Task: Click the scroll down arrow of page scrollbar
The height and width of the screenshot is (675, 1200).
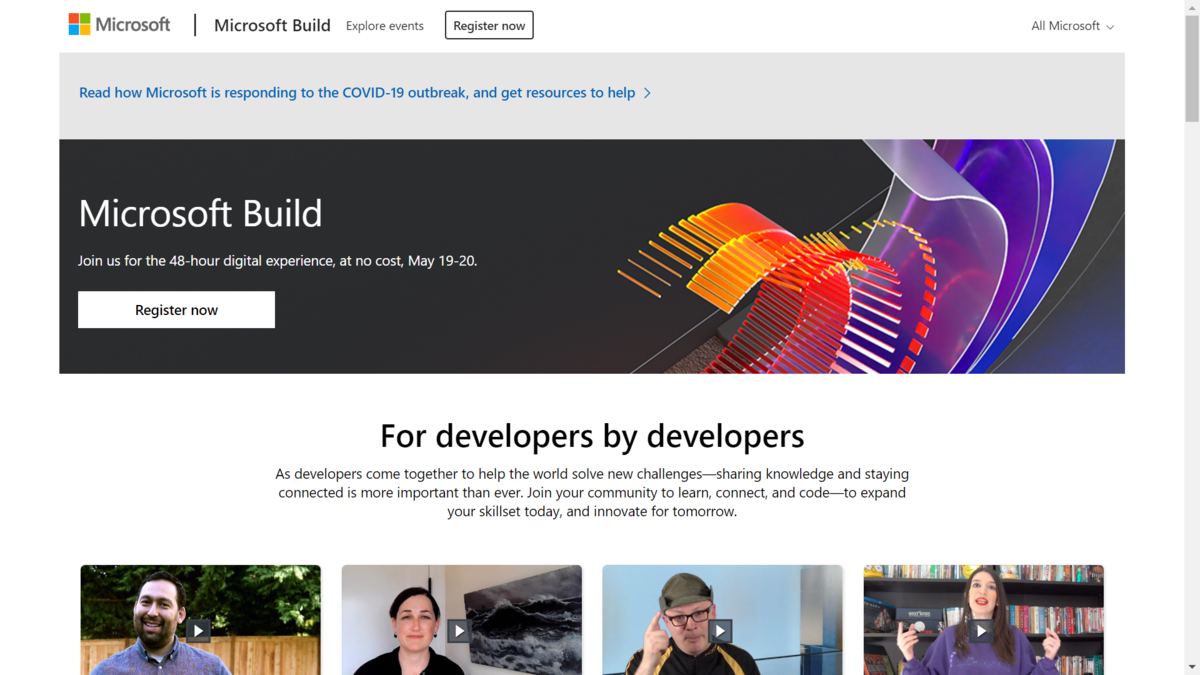Action: tap(1191, 667)
